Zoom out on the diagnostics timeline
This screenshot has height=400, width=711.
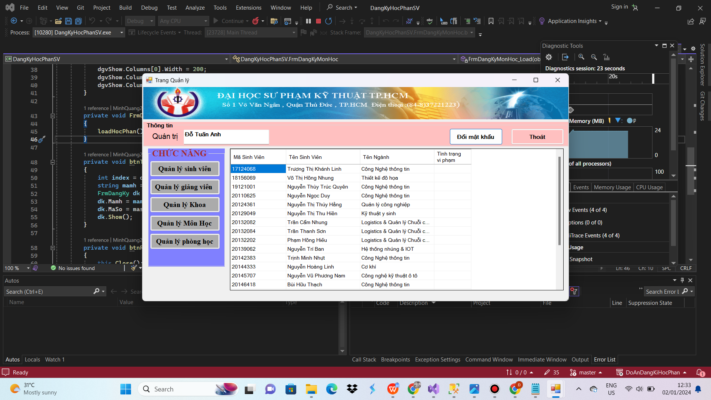[x=594, y=57]
